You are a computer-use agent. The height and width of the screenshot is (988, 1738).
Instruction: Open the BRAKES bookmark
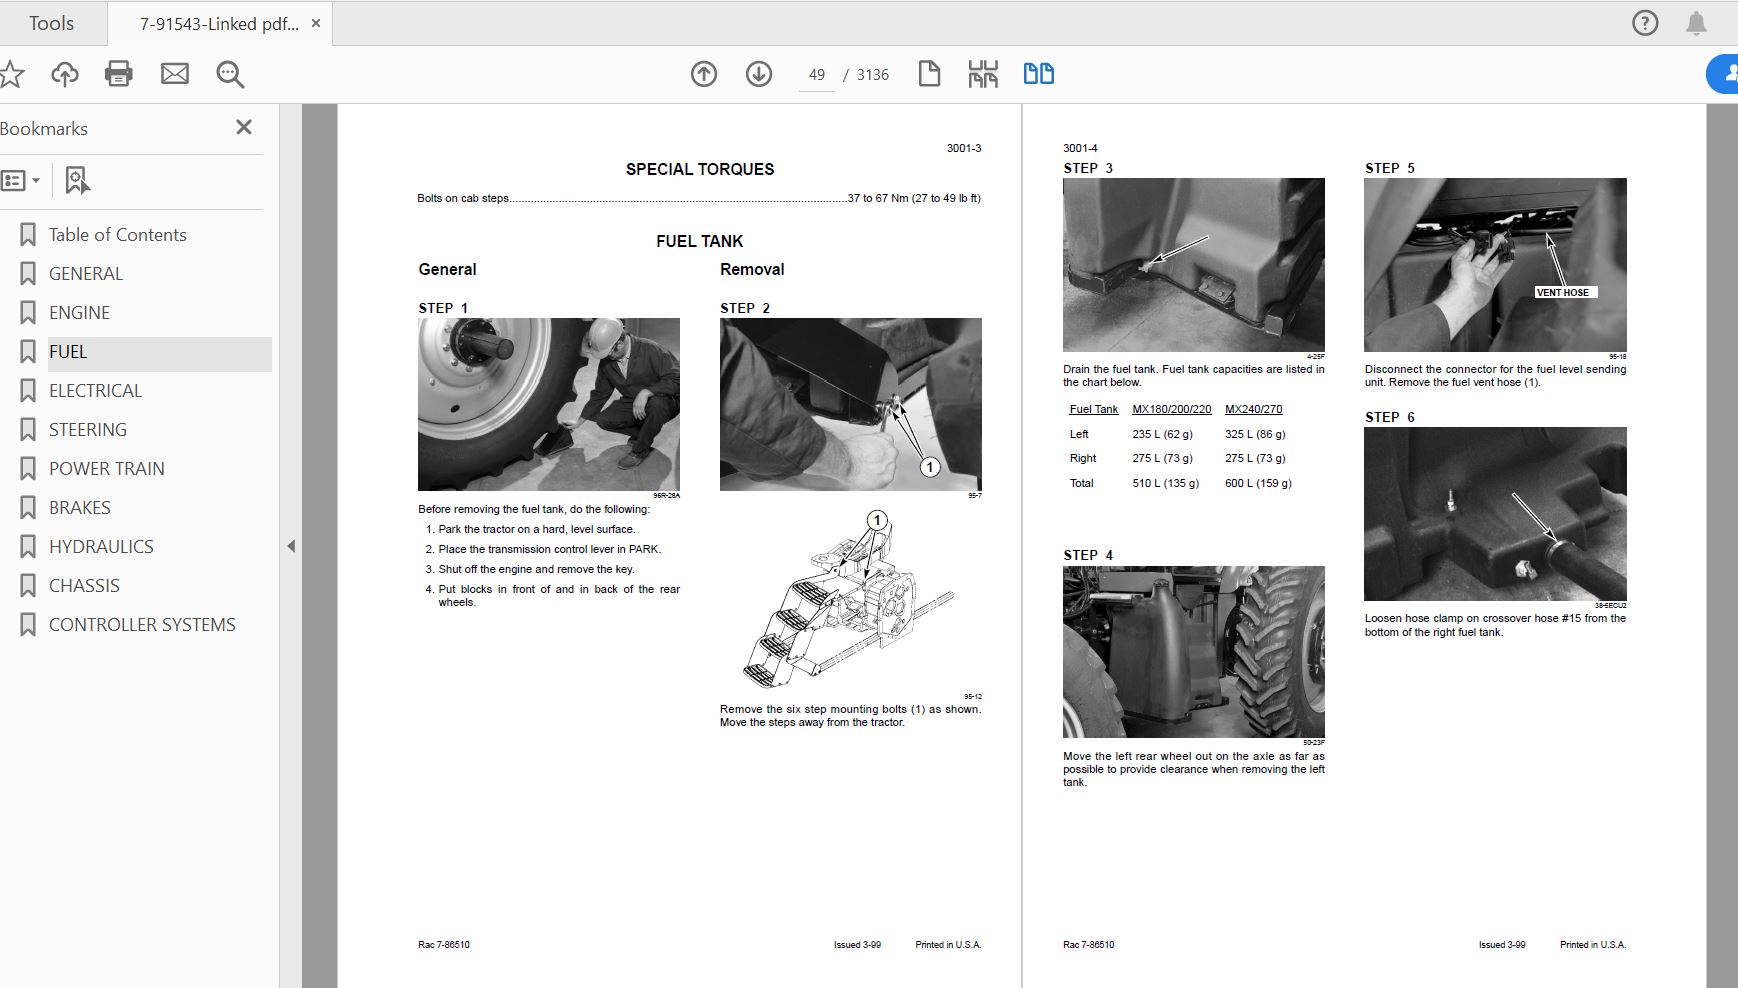[80, 508]
